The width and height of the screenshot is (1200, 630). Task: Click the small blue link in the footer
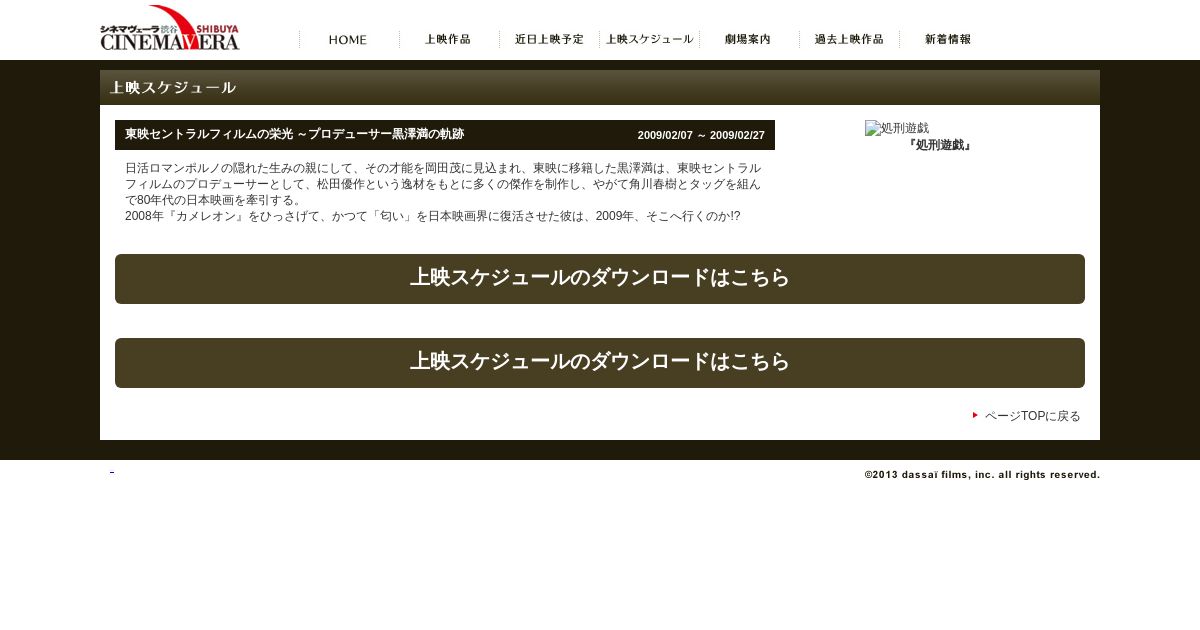tap(112, 471)
